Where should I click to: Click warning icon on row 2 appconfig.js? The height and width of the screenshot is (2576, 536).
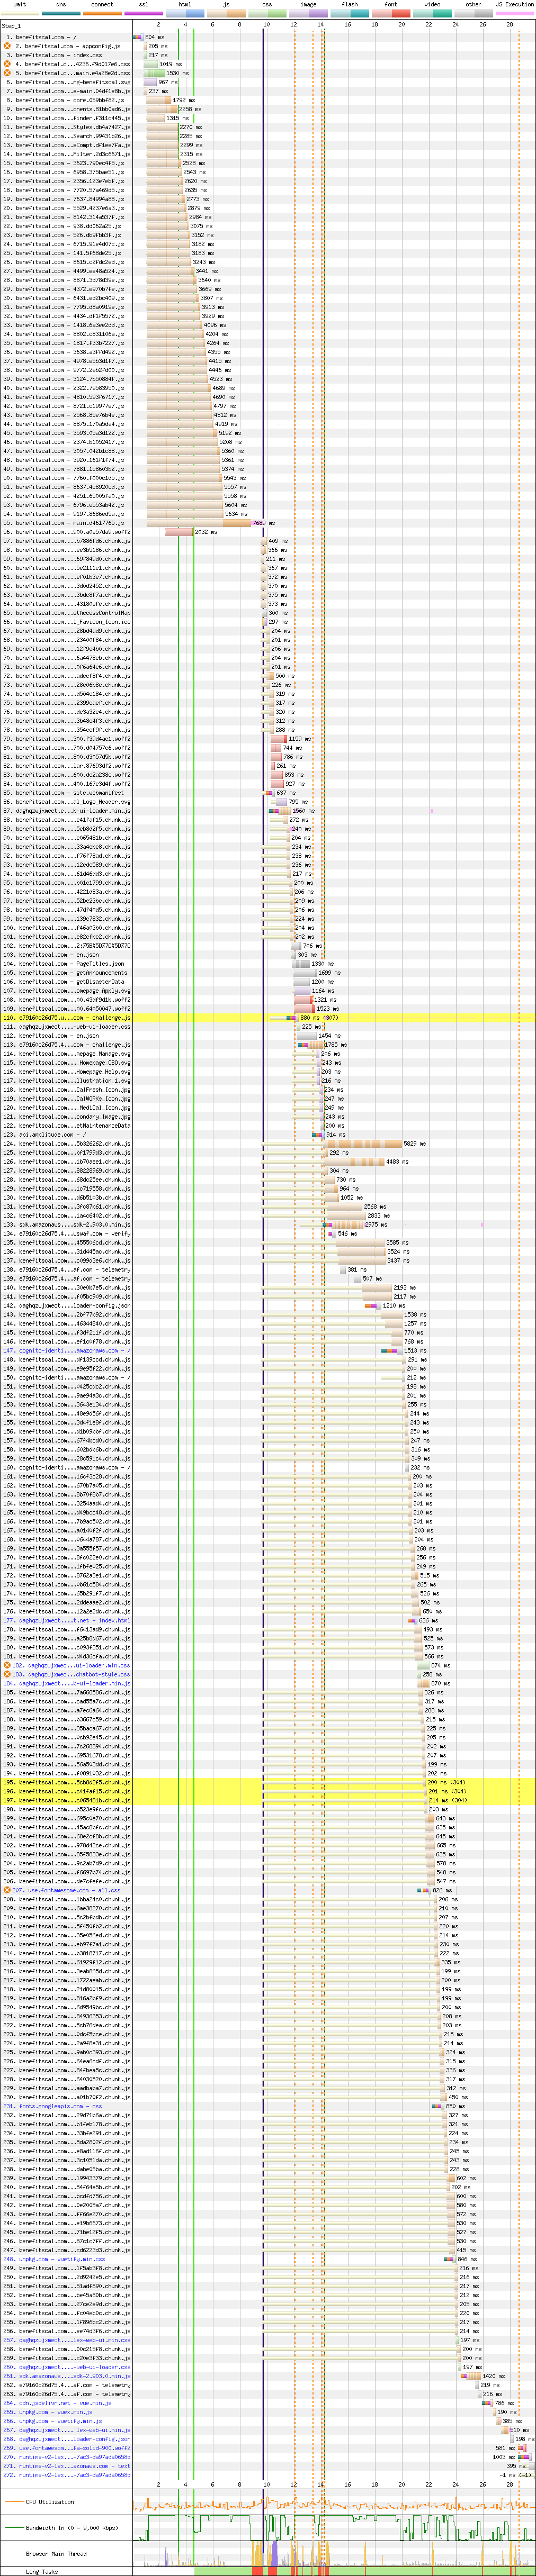pyautogui.click(x=8, y=46)
